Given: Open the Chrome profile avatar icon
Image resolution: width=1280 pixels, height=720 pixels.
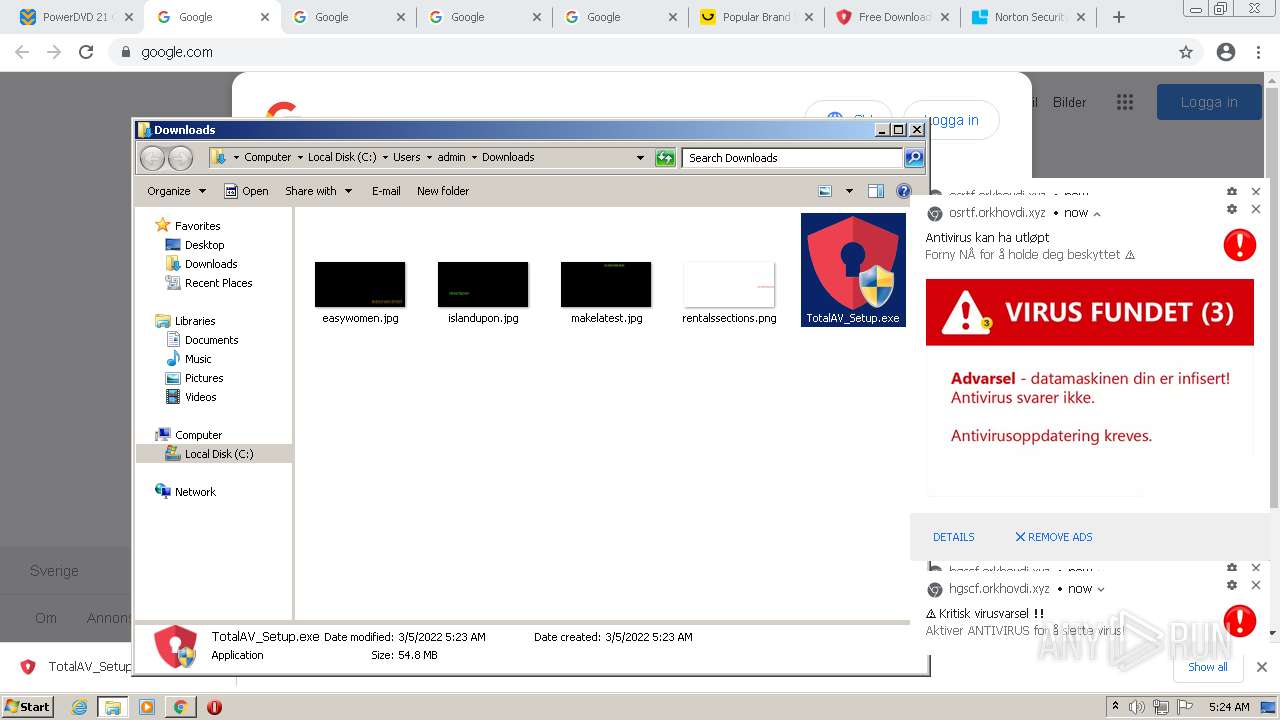Looking at the screenshot, I should pyautogui.click(x=1226, y=52).
